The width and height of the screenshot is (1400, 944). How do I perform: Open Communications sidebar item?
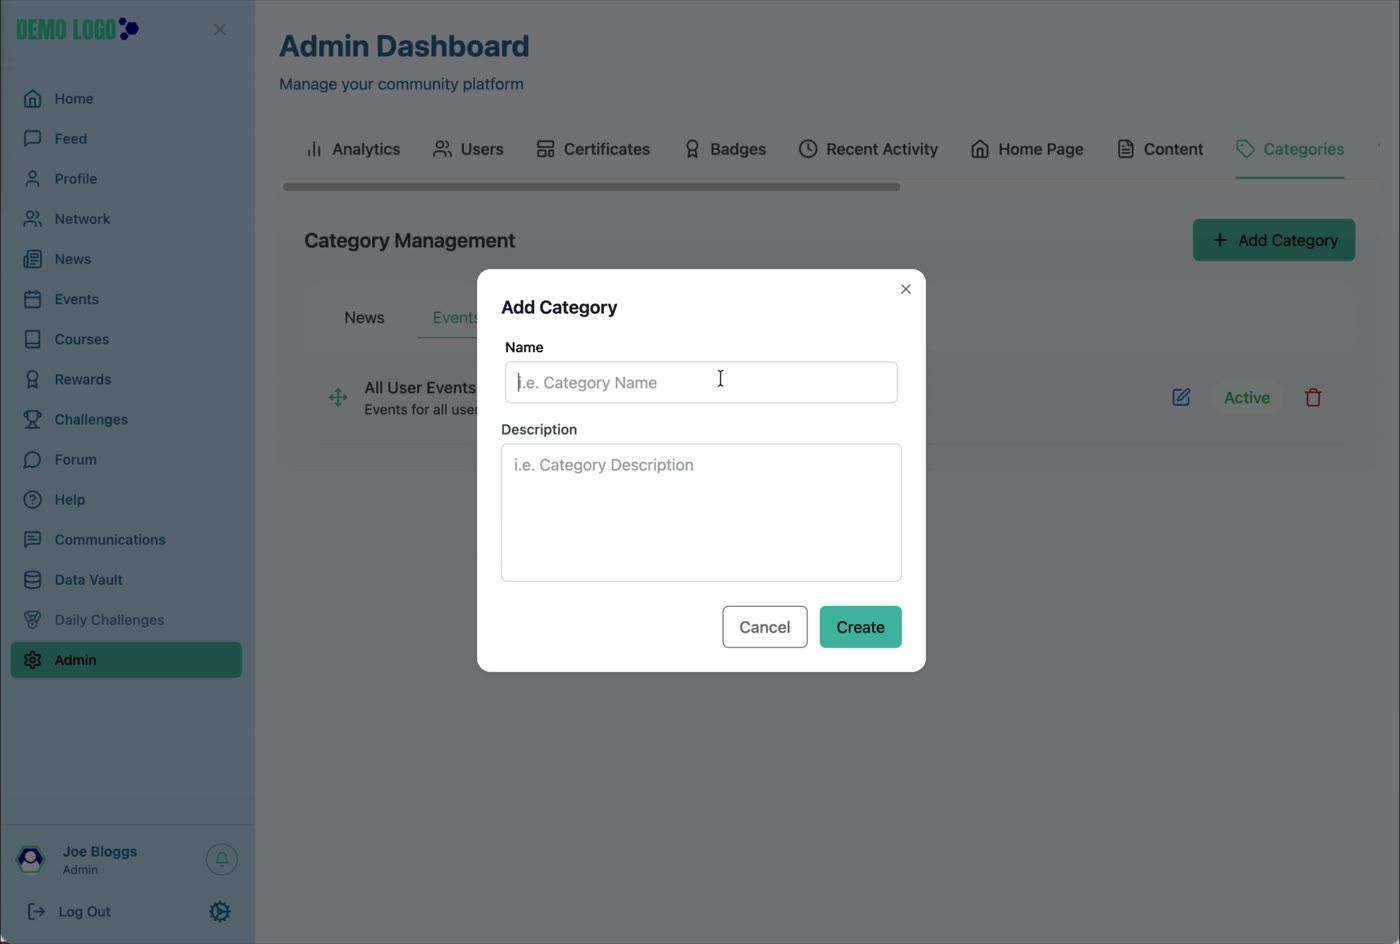click(x=126, y=539)
